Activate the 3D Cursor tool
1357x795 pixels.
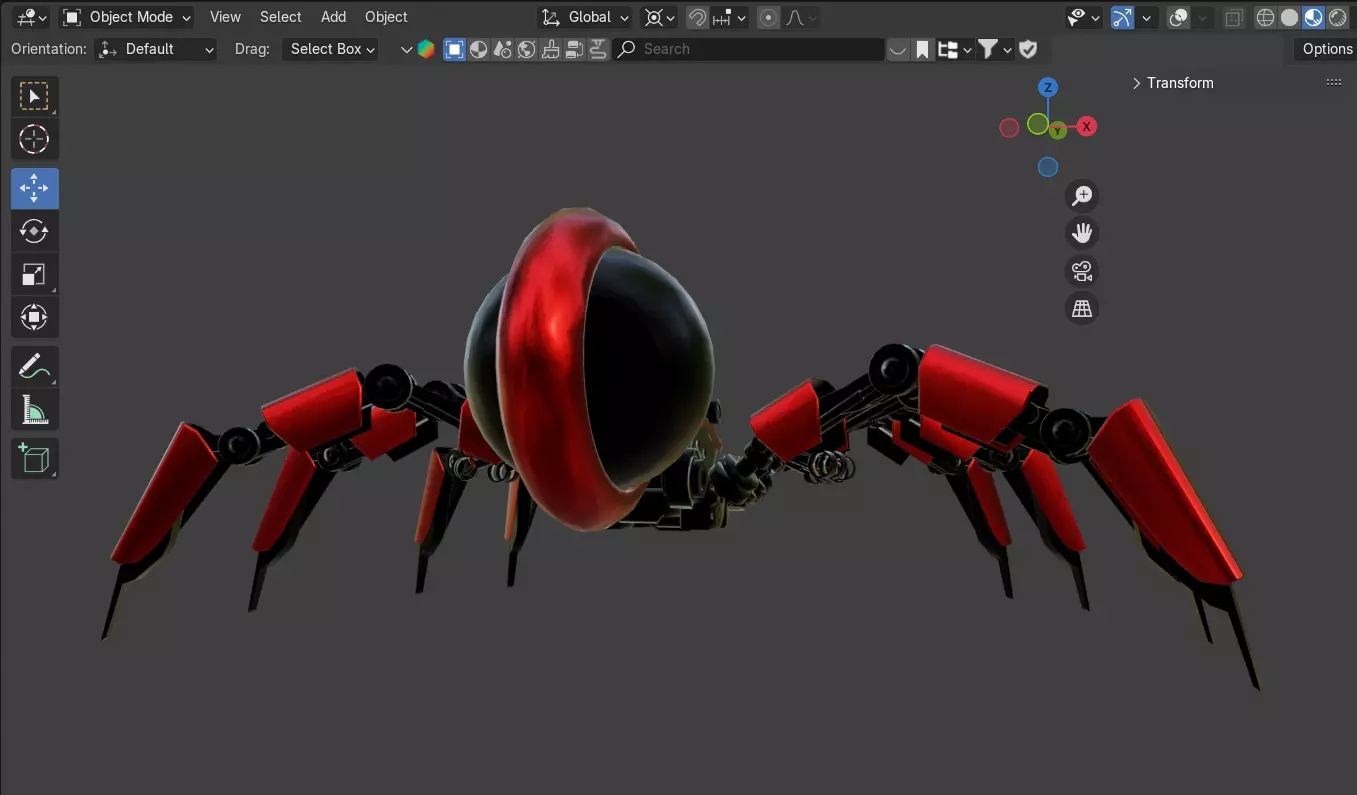34,139
